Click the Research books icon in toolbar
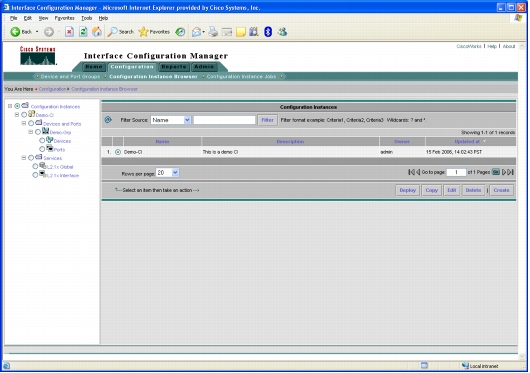 pyautogui.click(x=254, y=32)
